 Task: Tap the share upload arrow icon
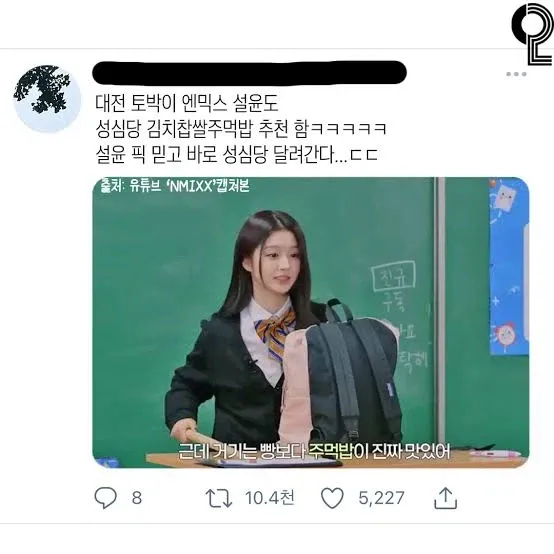[445, 498]
